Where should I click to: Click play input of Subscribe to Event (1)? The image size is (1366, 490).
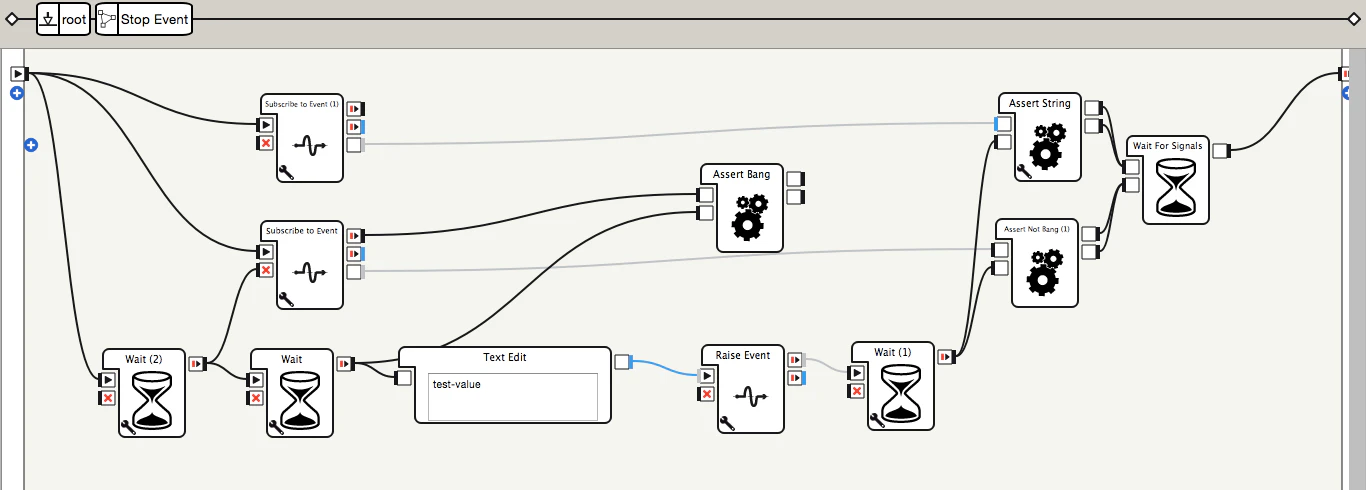[x=265, y=125]
